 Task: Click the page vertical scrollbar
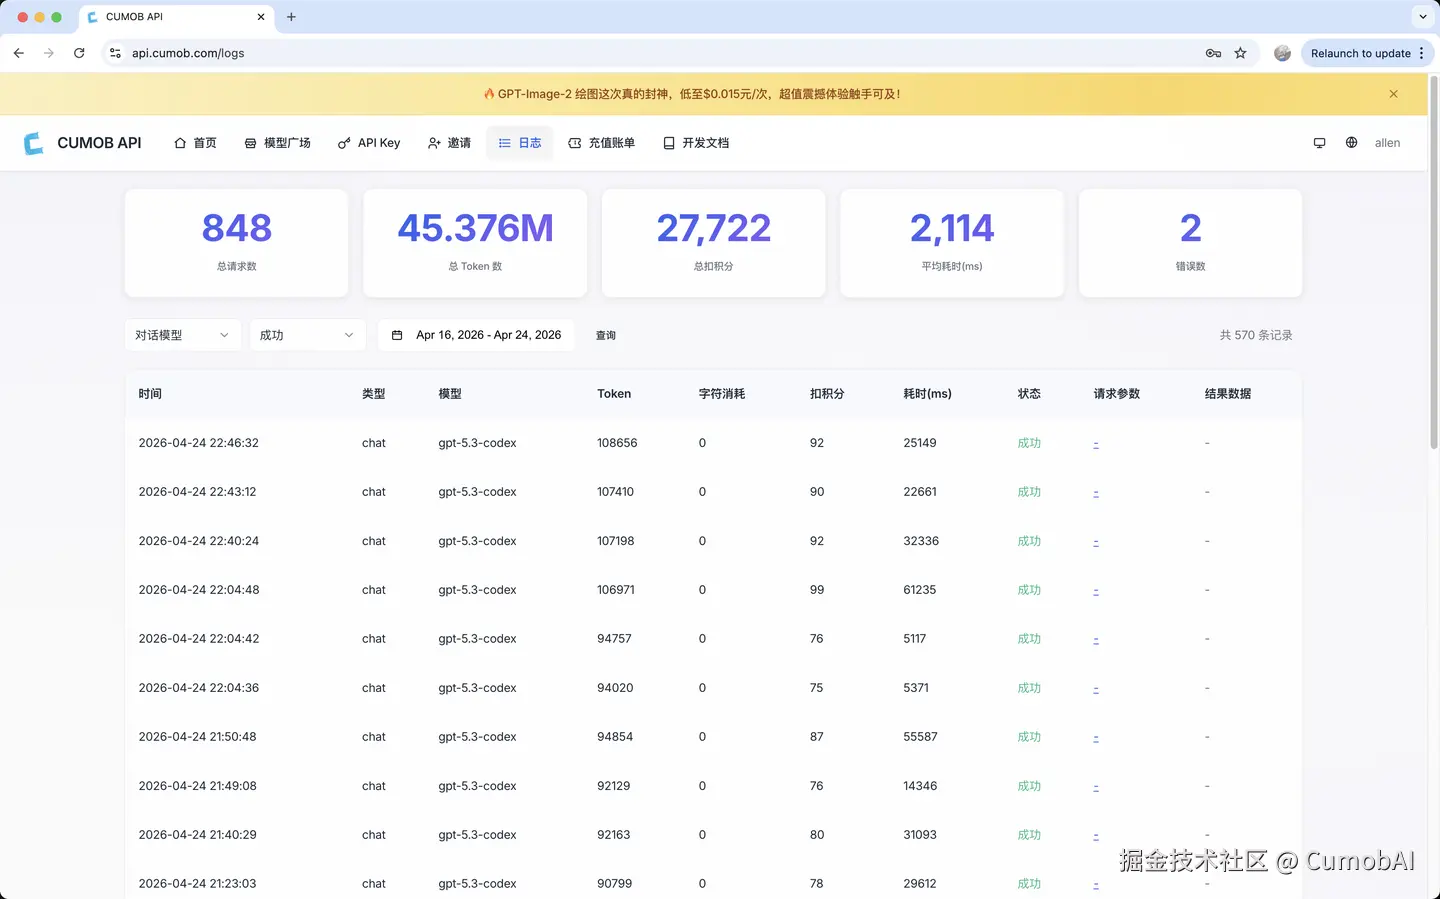[1434, 262]
